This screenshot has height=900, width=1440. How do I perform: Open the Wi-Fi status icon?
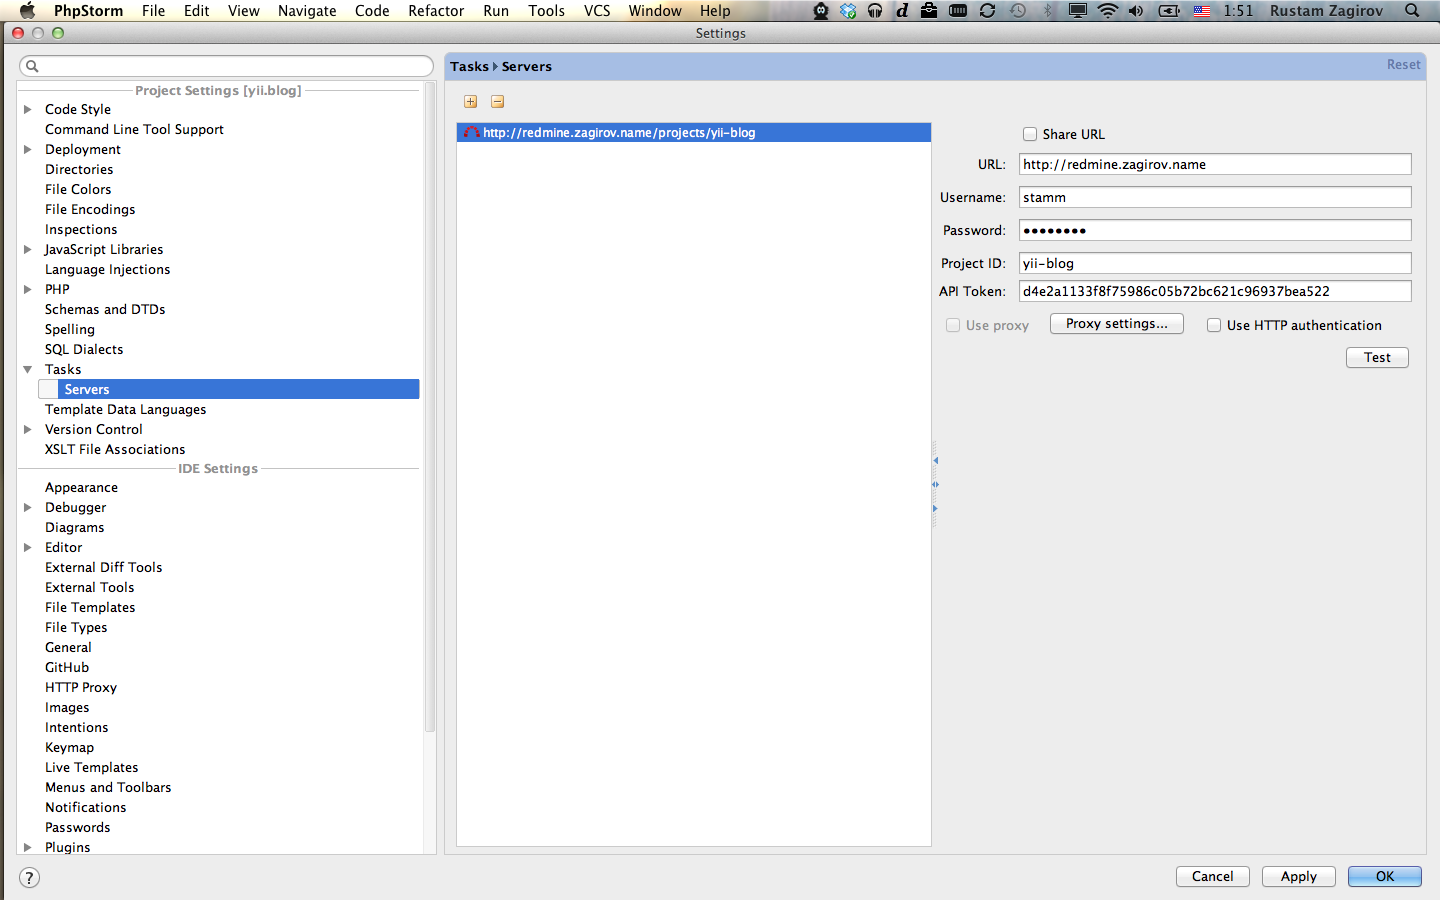(1108, 11)
